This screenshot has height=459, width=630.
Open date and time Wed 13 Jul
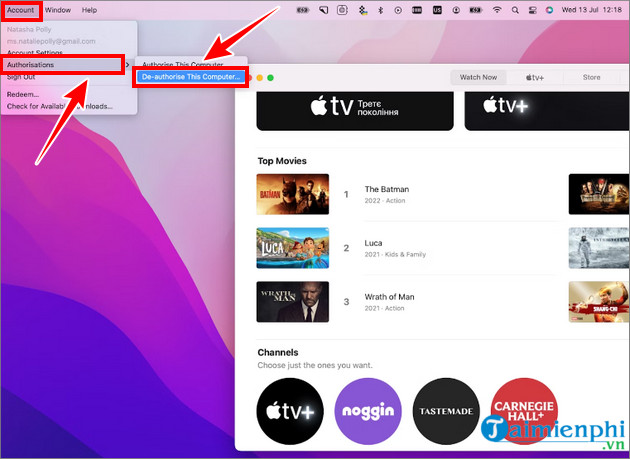click(591, 10)
